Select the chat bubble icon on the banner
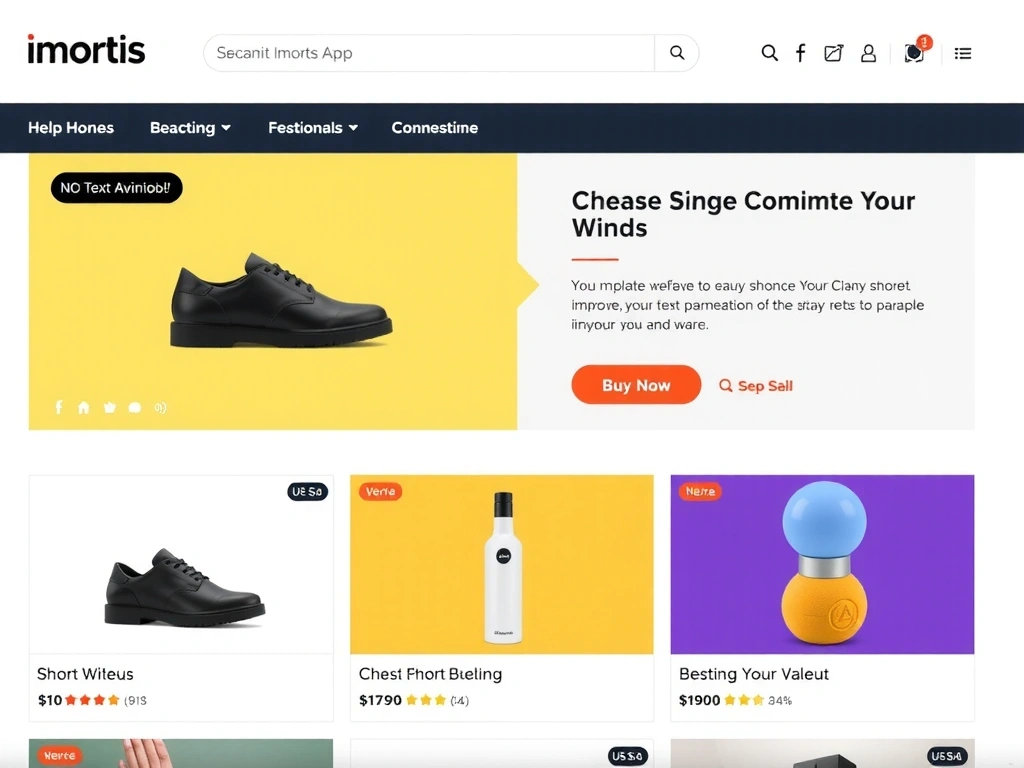 [134, 407]
